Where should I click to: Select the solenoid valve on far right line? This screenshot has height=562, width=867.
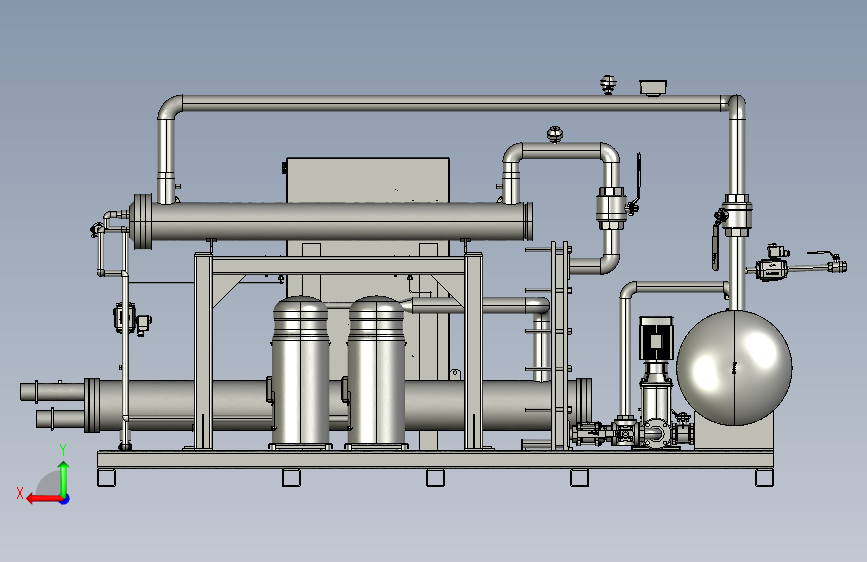coord(772,264)
